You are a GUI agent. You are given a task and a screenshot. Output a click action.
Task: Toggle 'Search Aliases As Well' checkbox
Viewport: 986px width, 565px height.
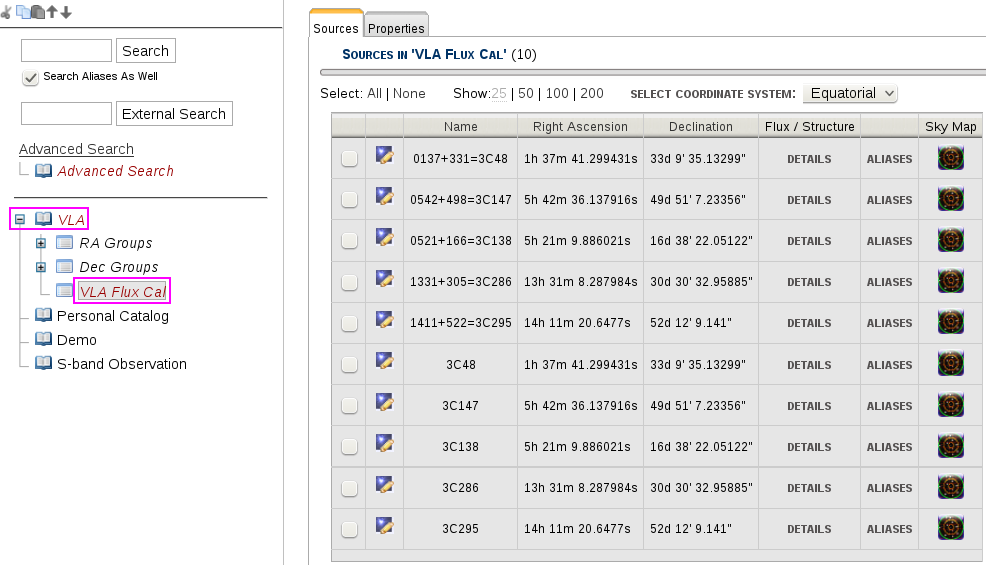point(31,77)
